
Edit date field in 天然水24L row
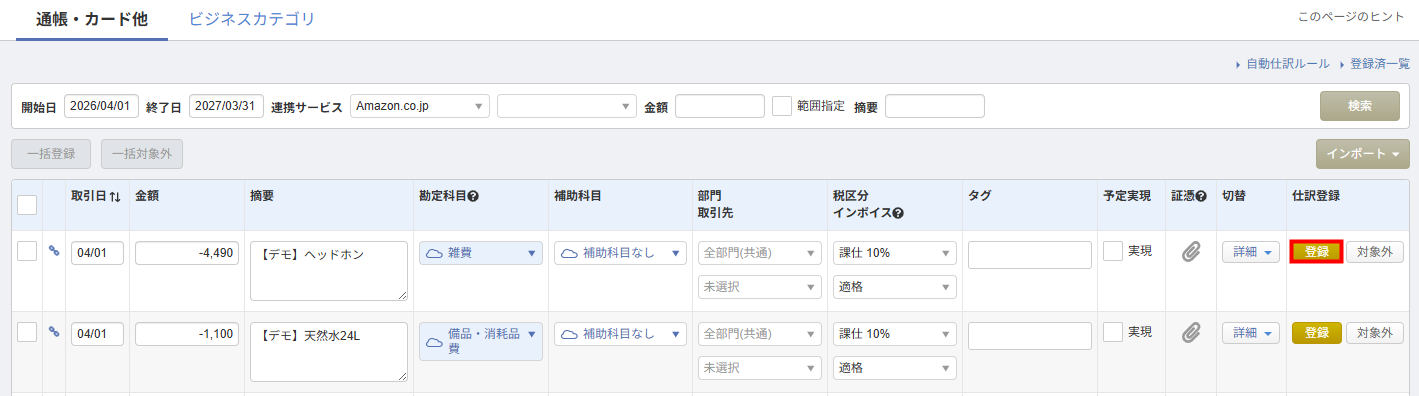[97, 334]
